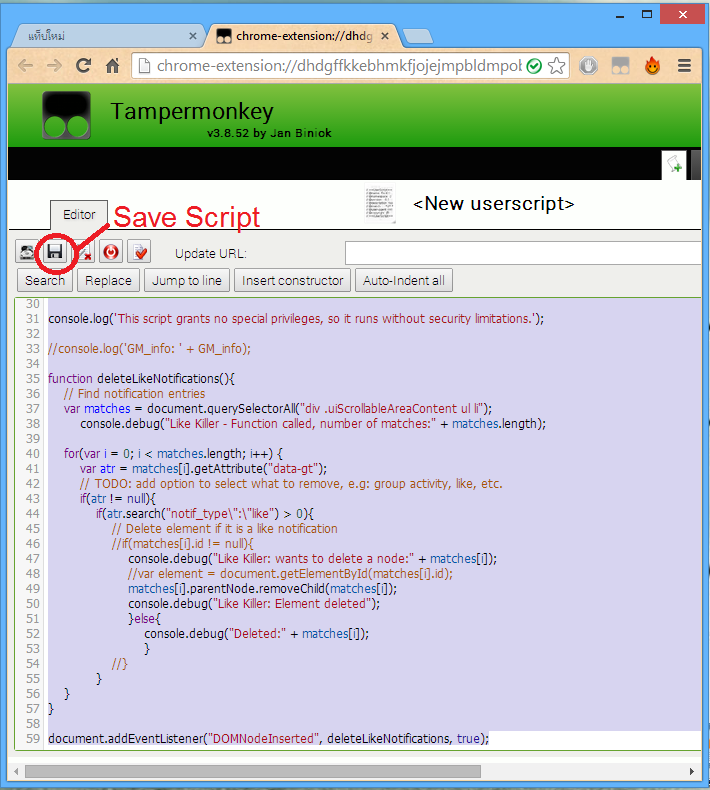This screenshot has width=710, height=790.
Task: Click the Auto-Indent all button
Action: (x=404, y=281)
